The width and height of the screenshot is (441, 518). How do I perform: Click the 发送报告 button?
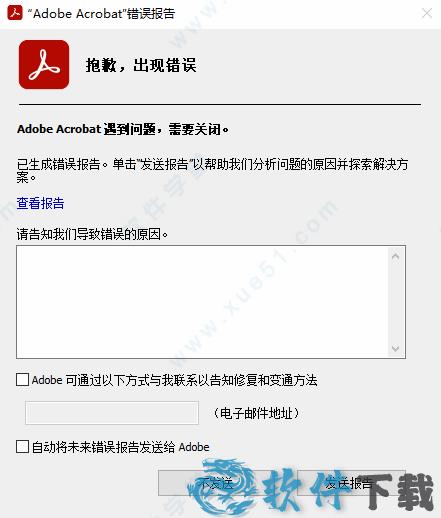[351, 483]
